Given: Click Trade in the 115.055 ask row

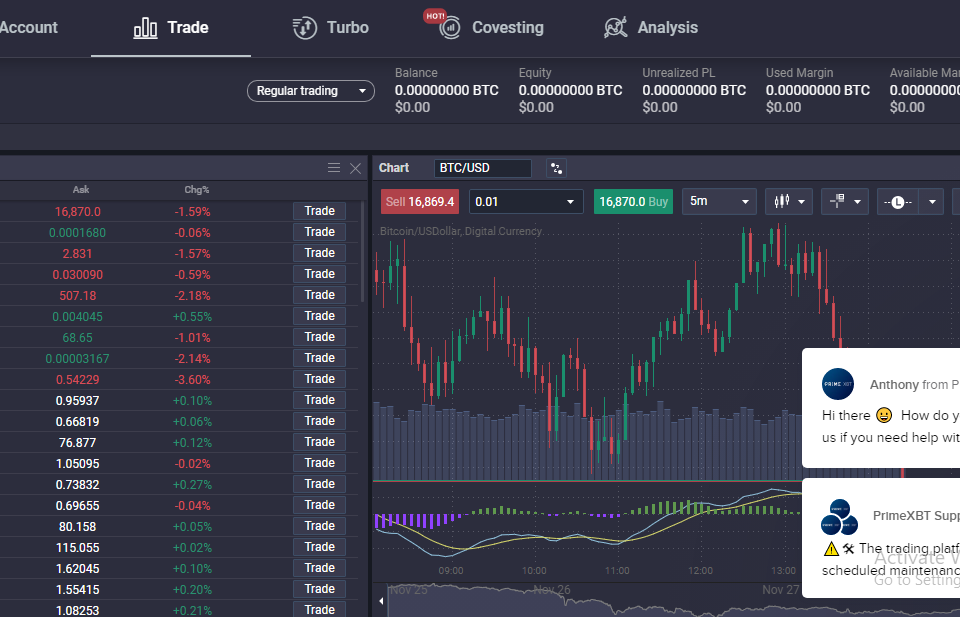Looking at the screenshot, I should pos(320,547).
